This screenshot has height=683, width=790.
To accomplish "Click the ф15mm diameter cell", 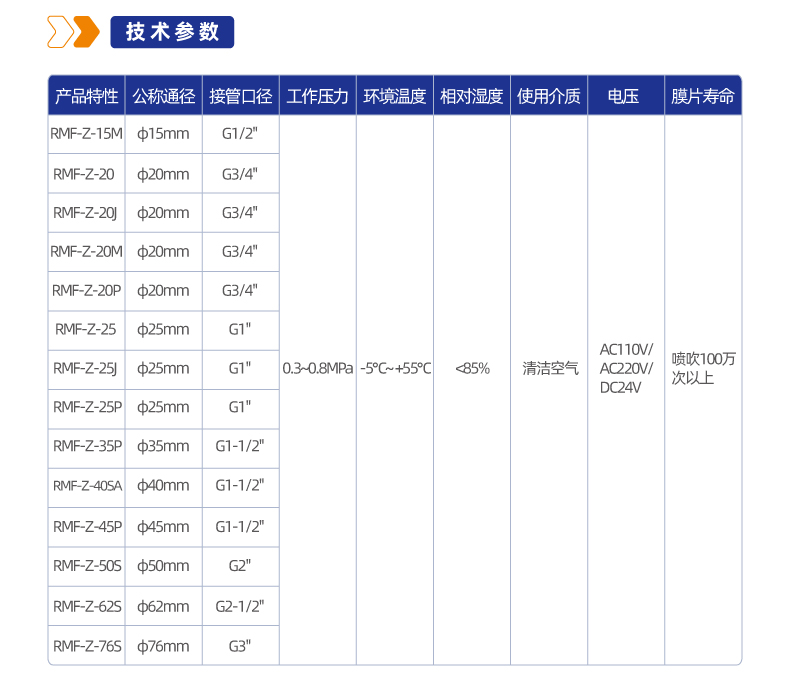I will (164, 134).
